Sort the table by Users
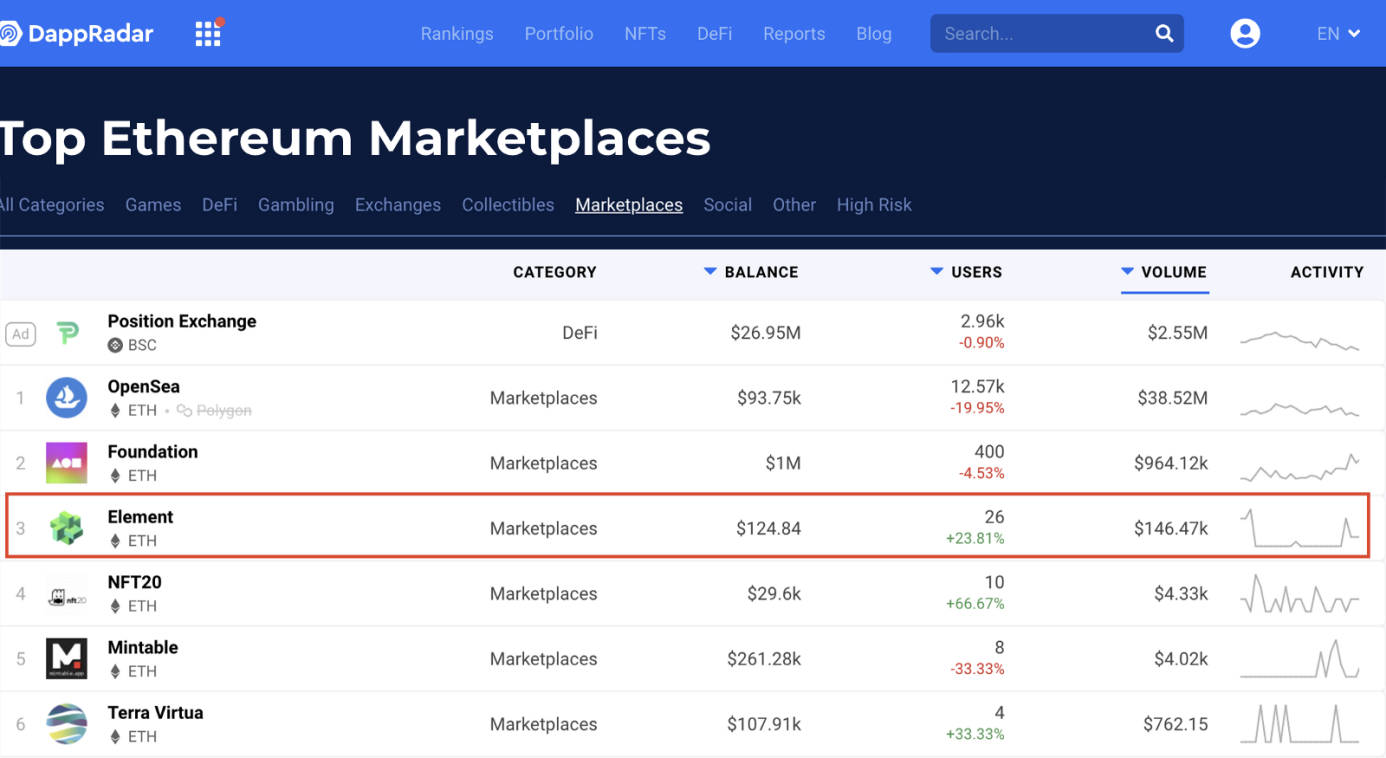This screenshot has width=1386, height=758. [966, 272]
